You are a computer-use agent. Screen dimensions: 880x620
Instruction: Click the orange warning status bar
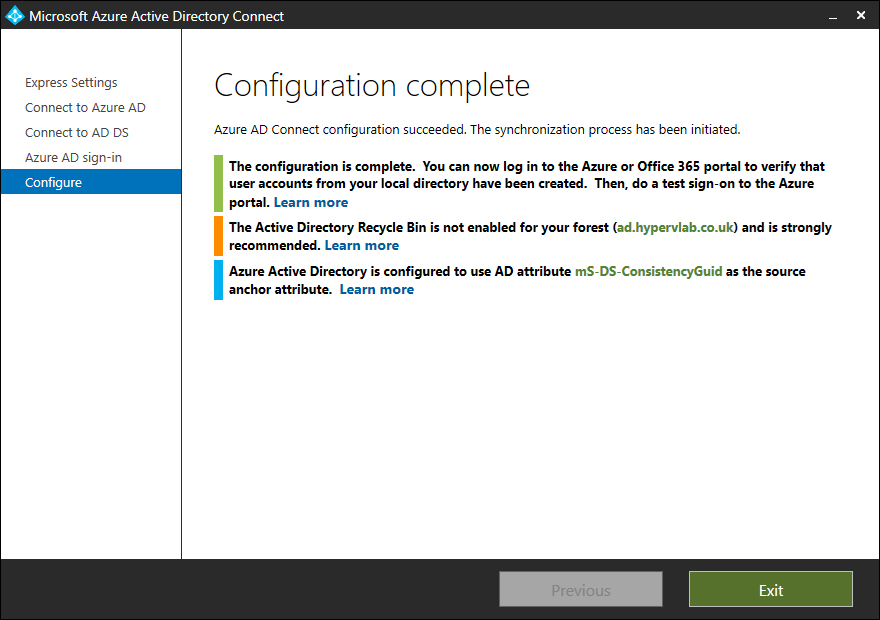(x=218, y=236)
